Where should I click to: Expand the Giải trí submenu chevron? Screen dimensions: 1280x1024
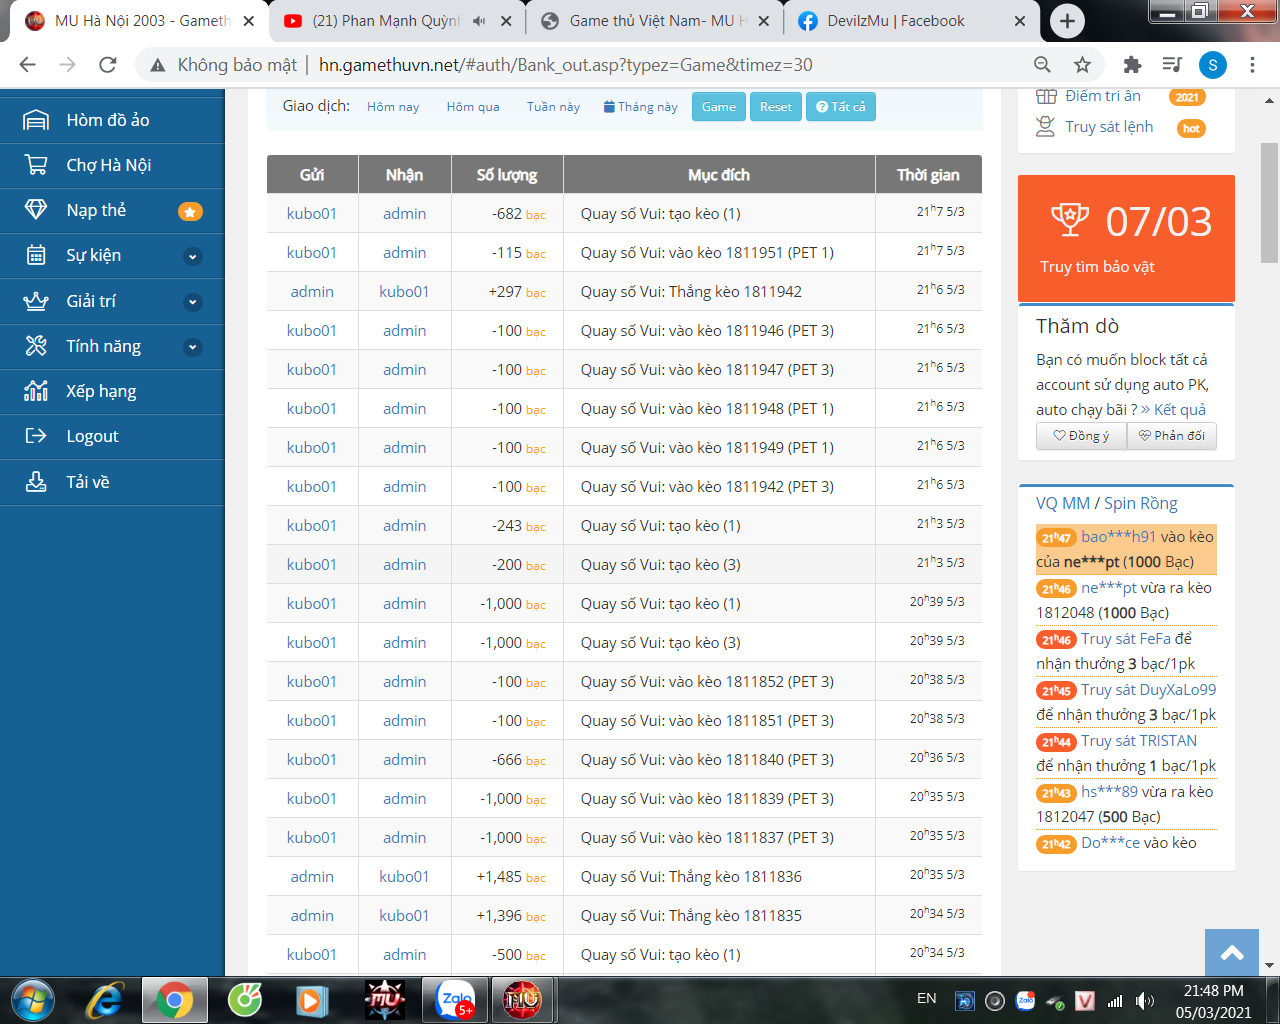(193, 302)
